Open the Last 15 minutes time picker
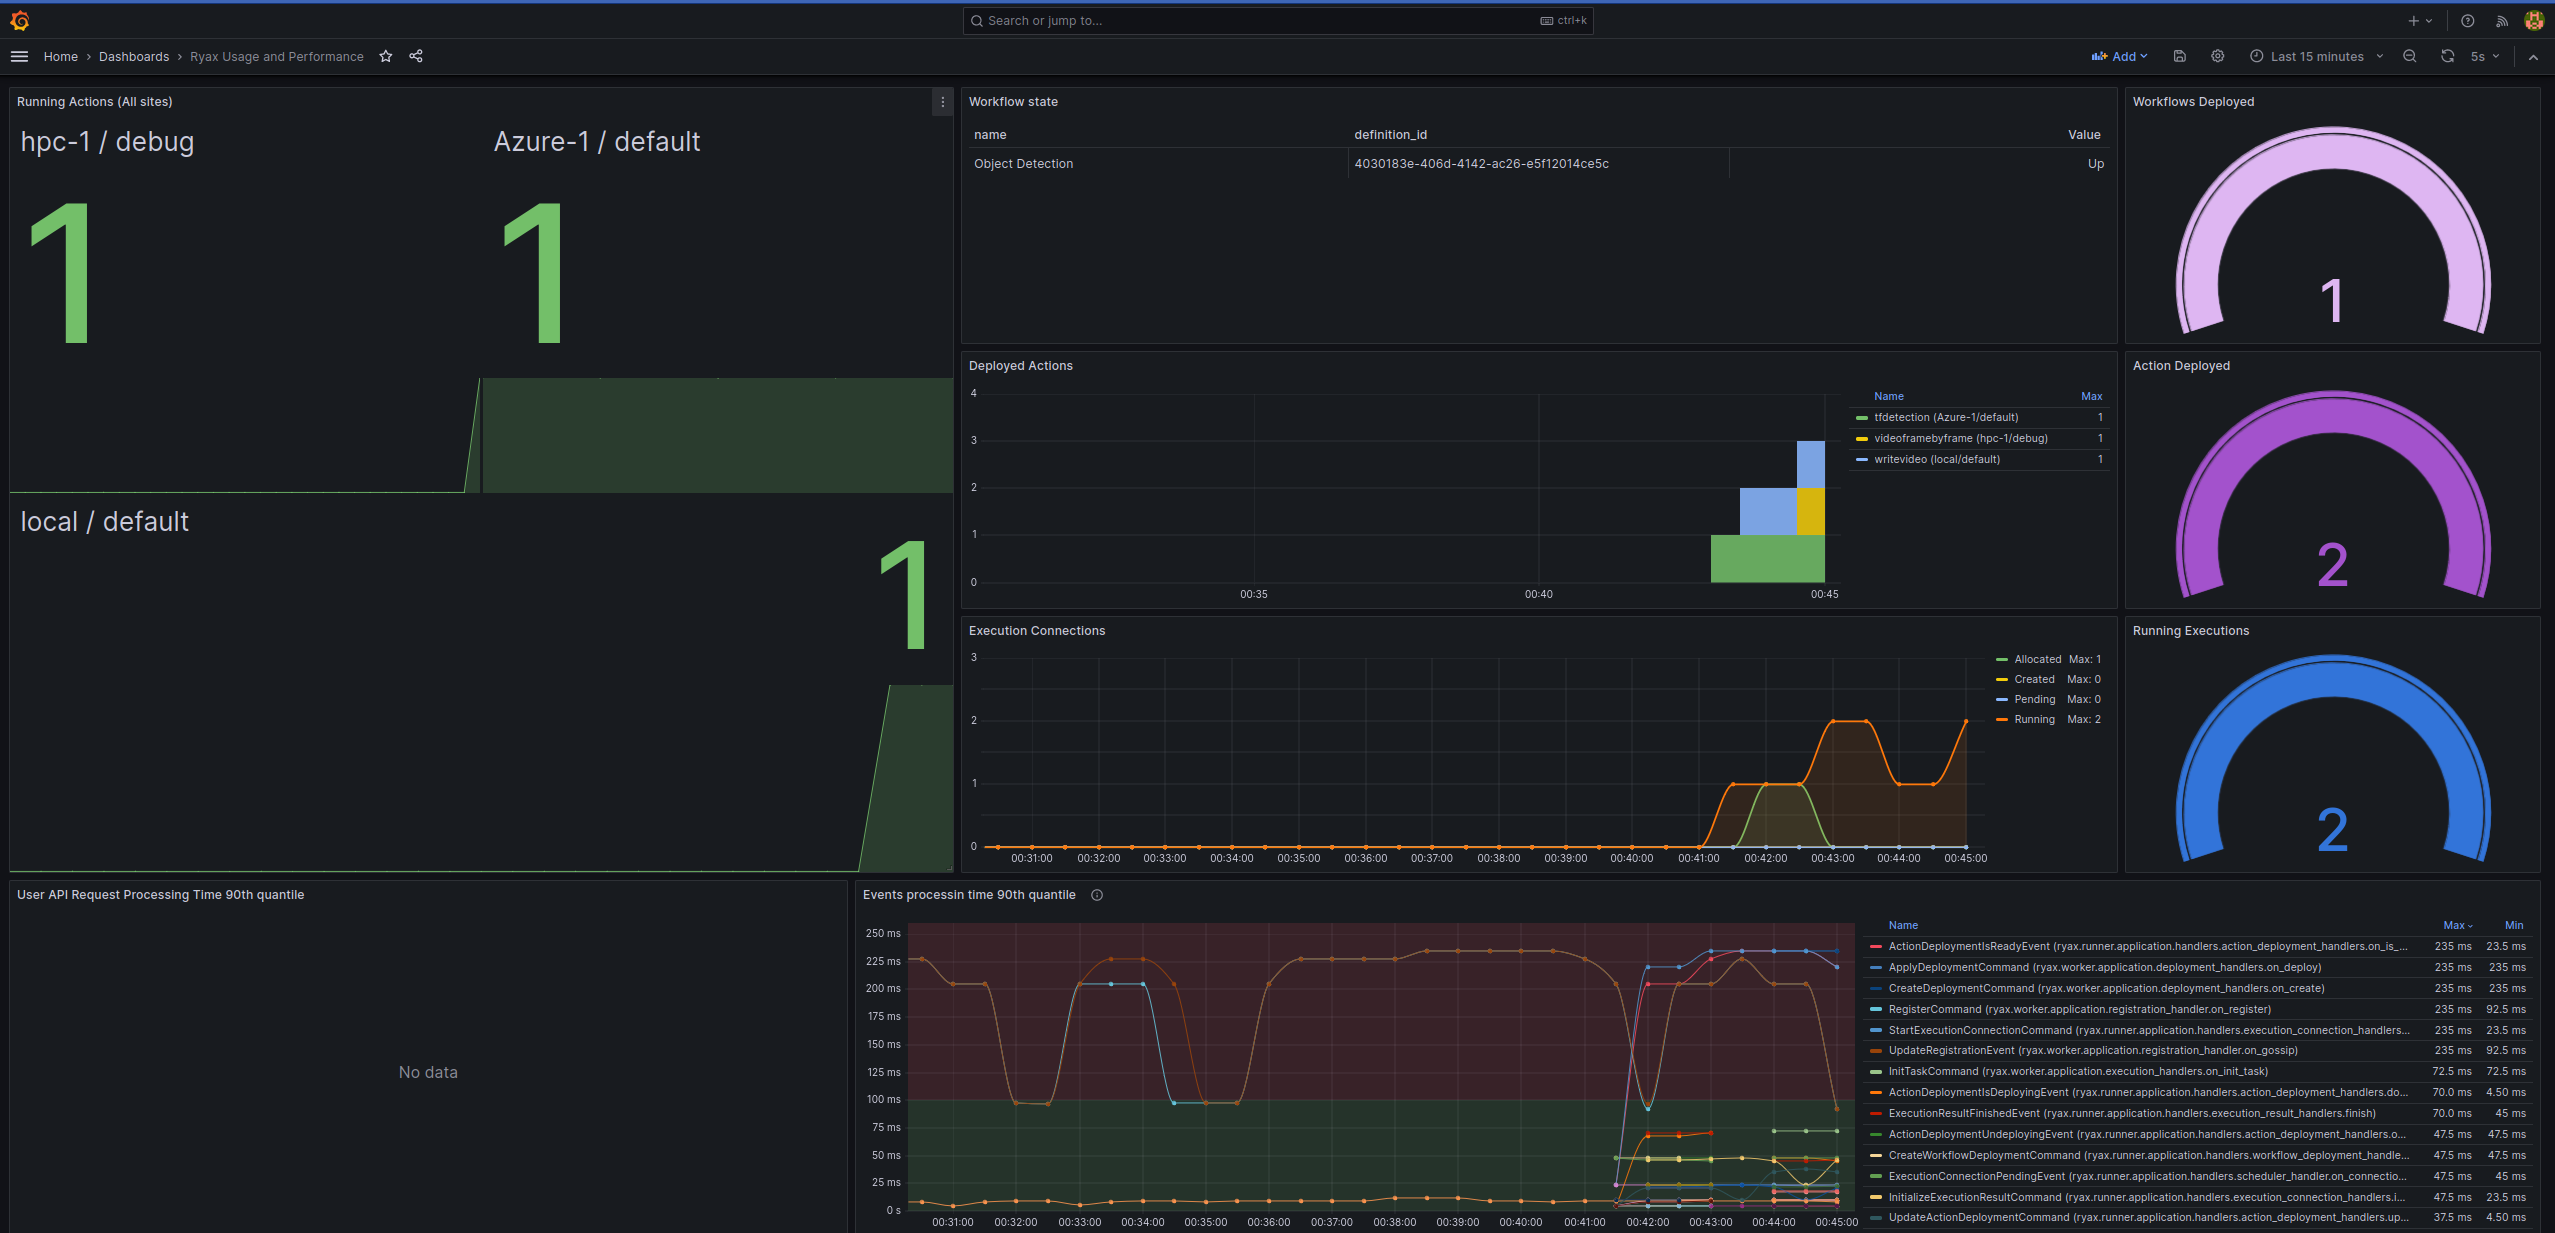The image size is (2555, 1233). (x=2316, y=56)
